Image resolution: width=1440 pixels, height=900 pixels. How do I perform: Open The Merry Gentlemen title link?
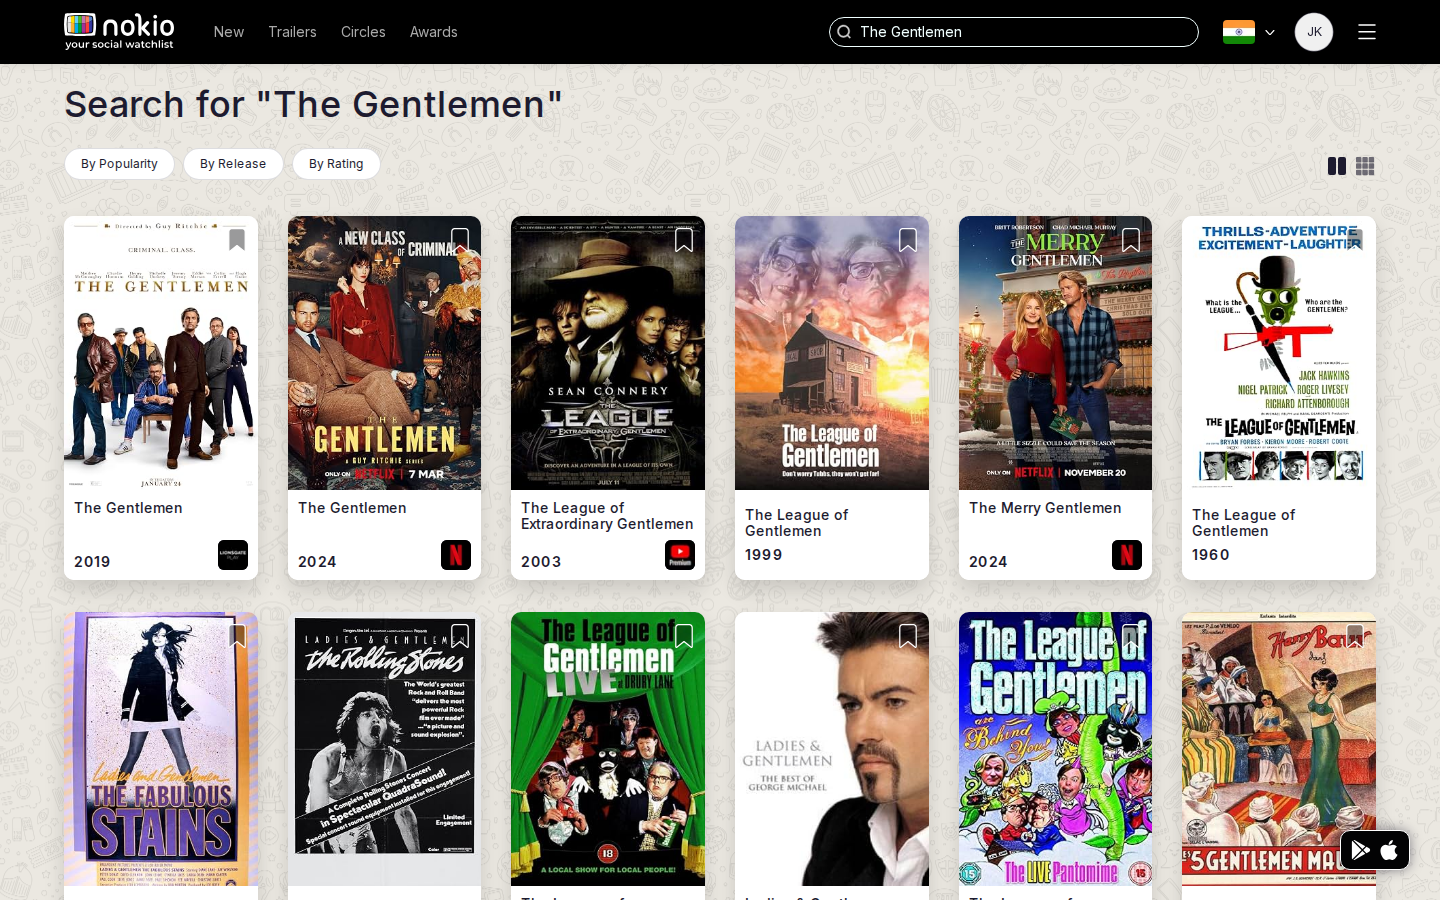(x=1045, y=508)
